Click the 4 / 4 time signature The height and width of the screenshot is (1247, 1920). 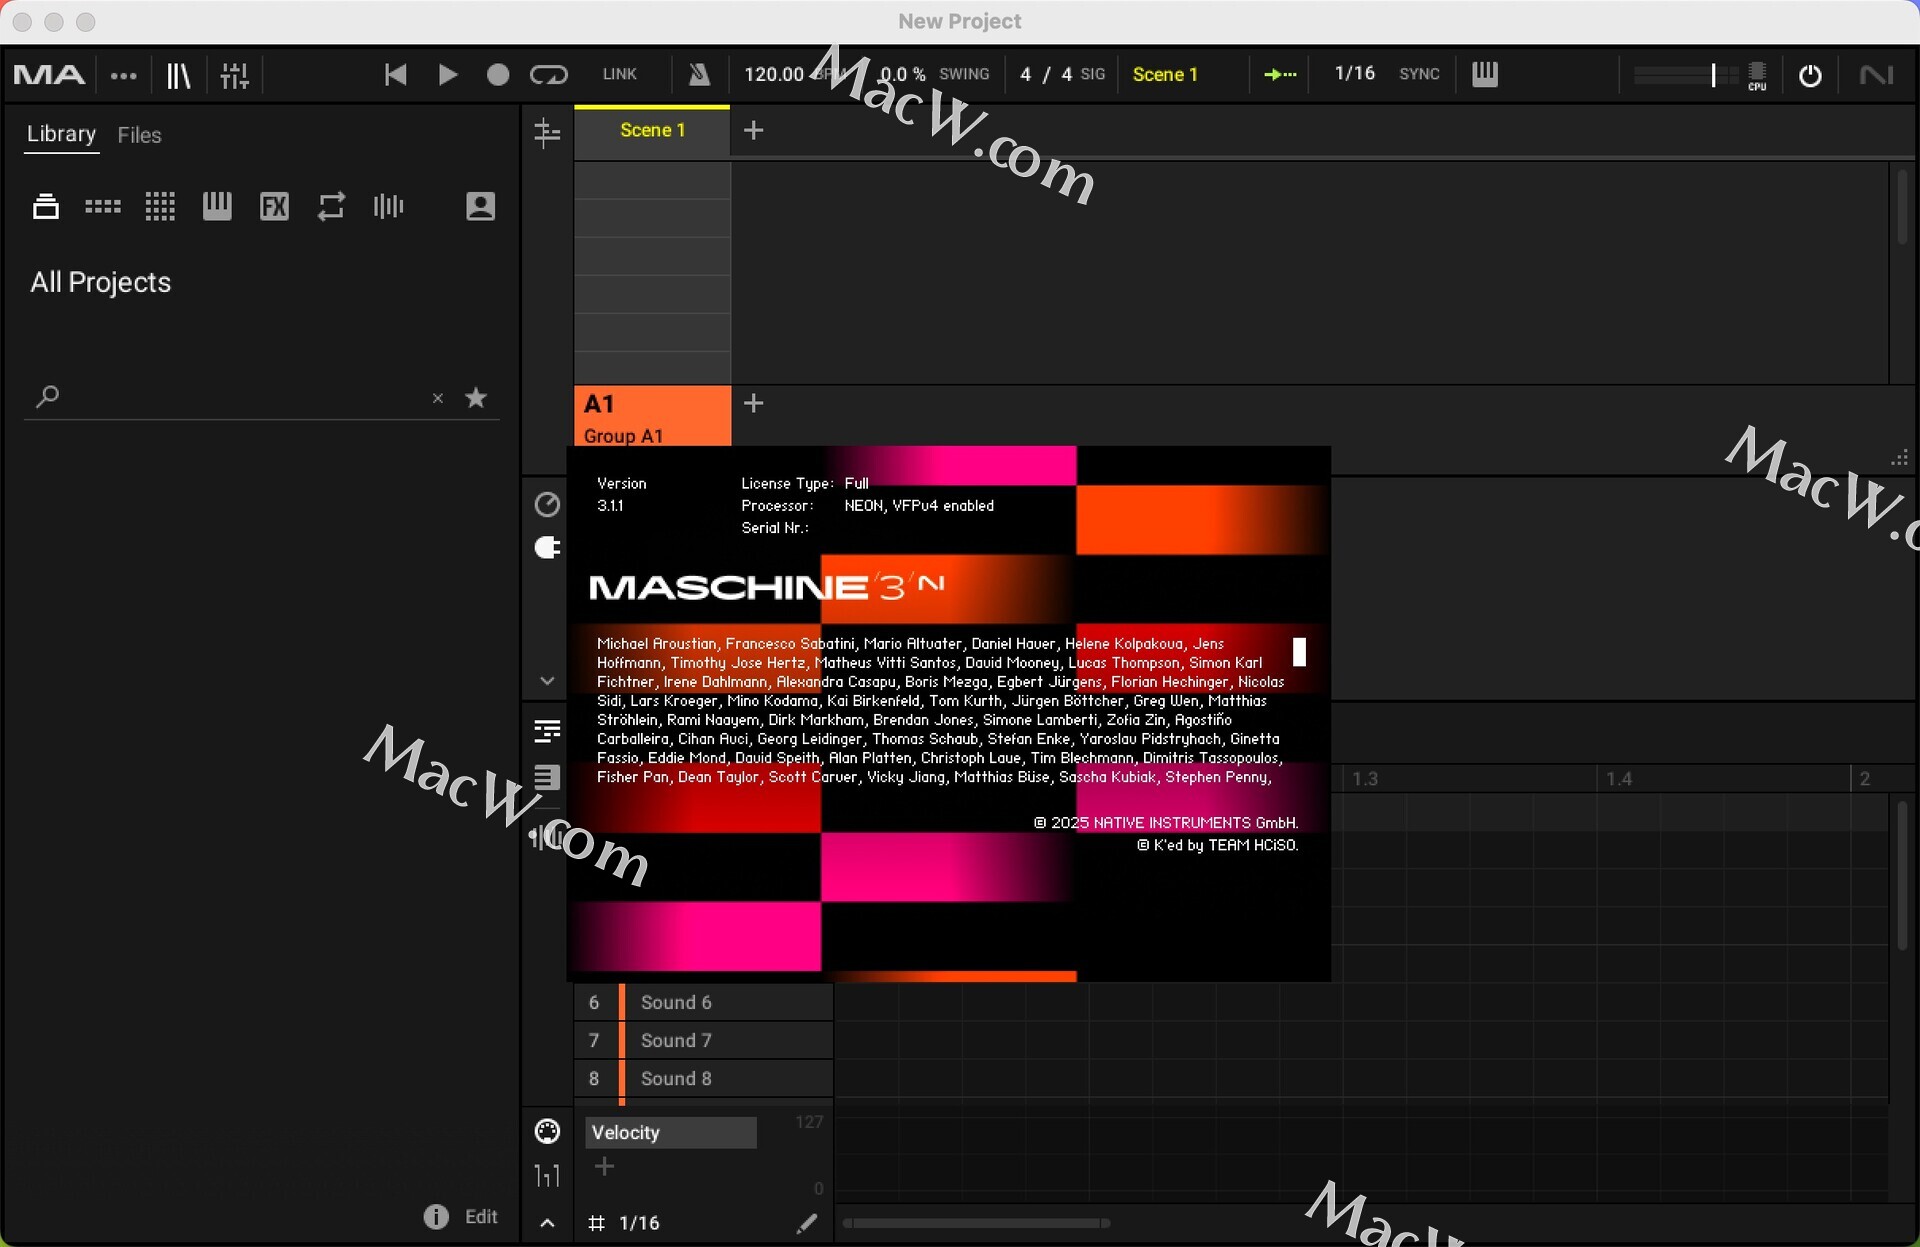tap(1046, 74)
